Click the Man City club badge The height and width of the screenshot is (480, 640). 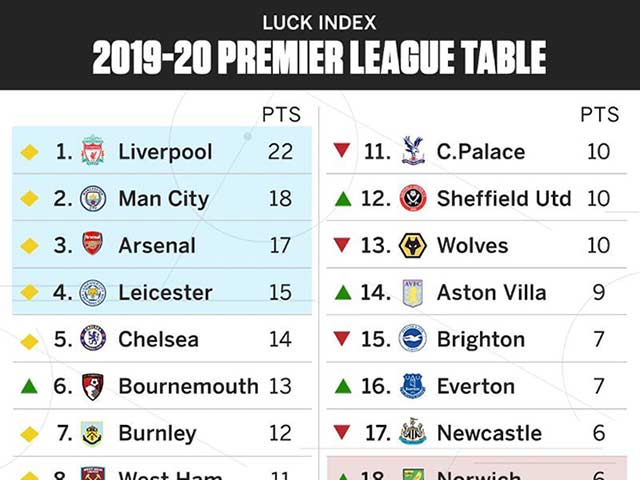[x=93, y=198]
